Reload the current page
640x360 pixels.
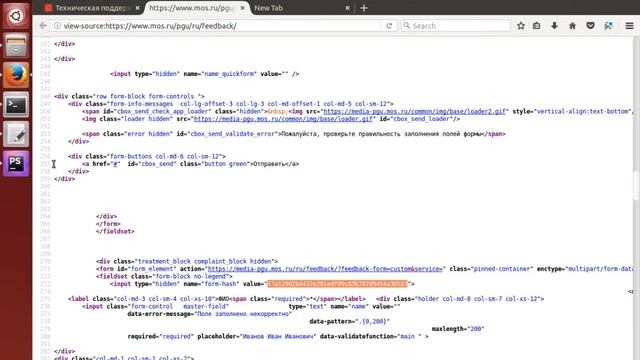pos(389,26)
